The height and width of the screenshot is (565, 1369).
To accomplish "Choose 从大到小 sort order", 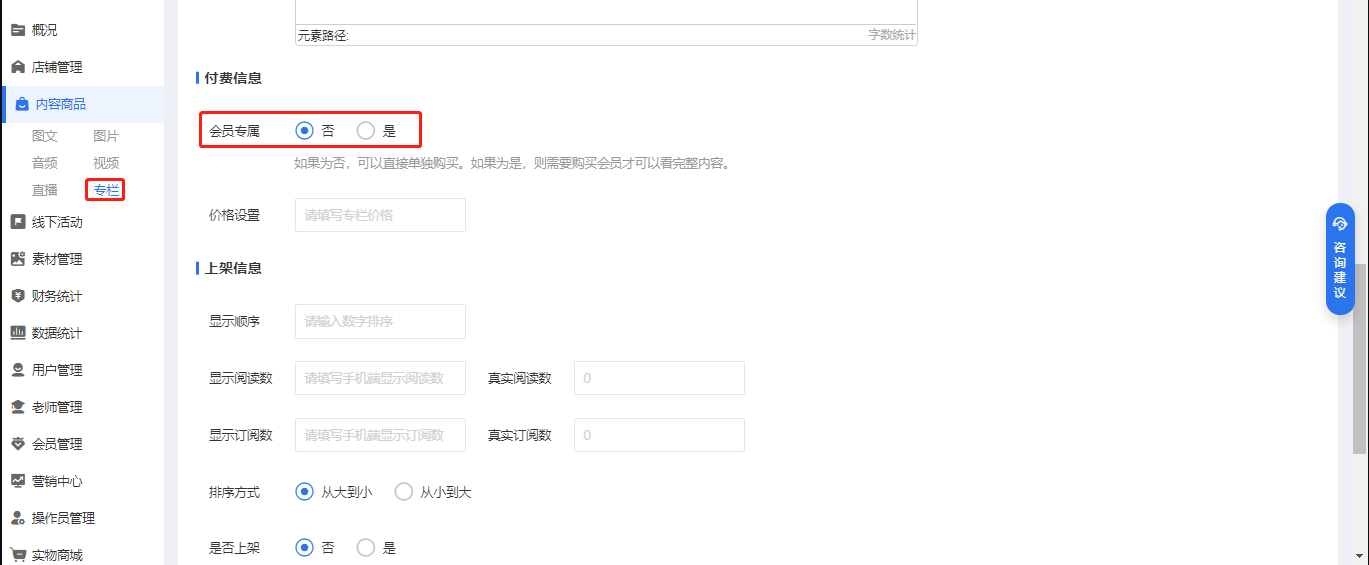I will click(x=305, y=492).
